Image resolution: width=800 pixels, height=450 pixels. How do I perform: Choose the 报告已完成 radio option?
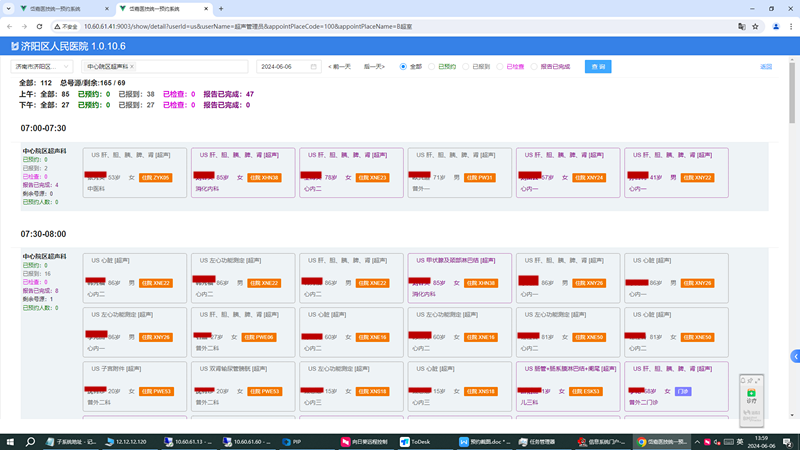coord(534,67)
